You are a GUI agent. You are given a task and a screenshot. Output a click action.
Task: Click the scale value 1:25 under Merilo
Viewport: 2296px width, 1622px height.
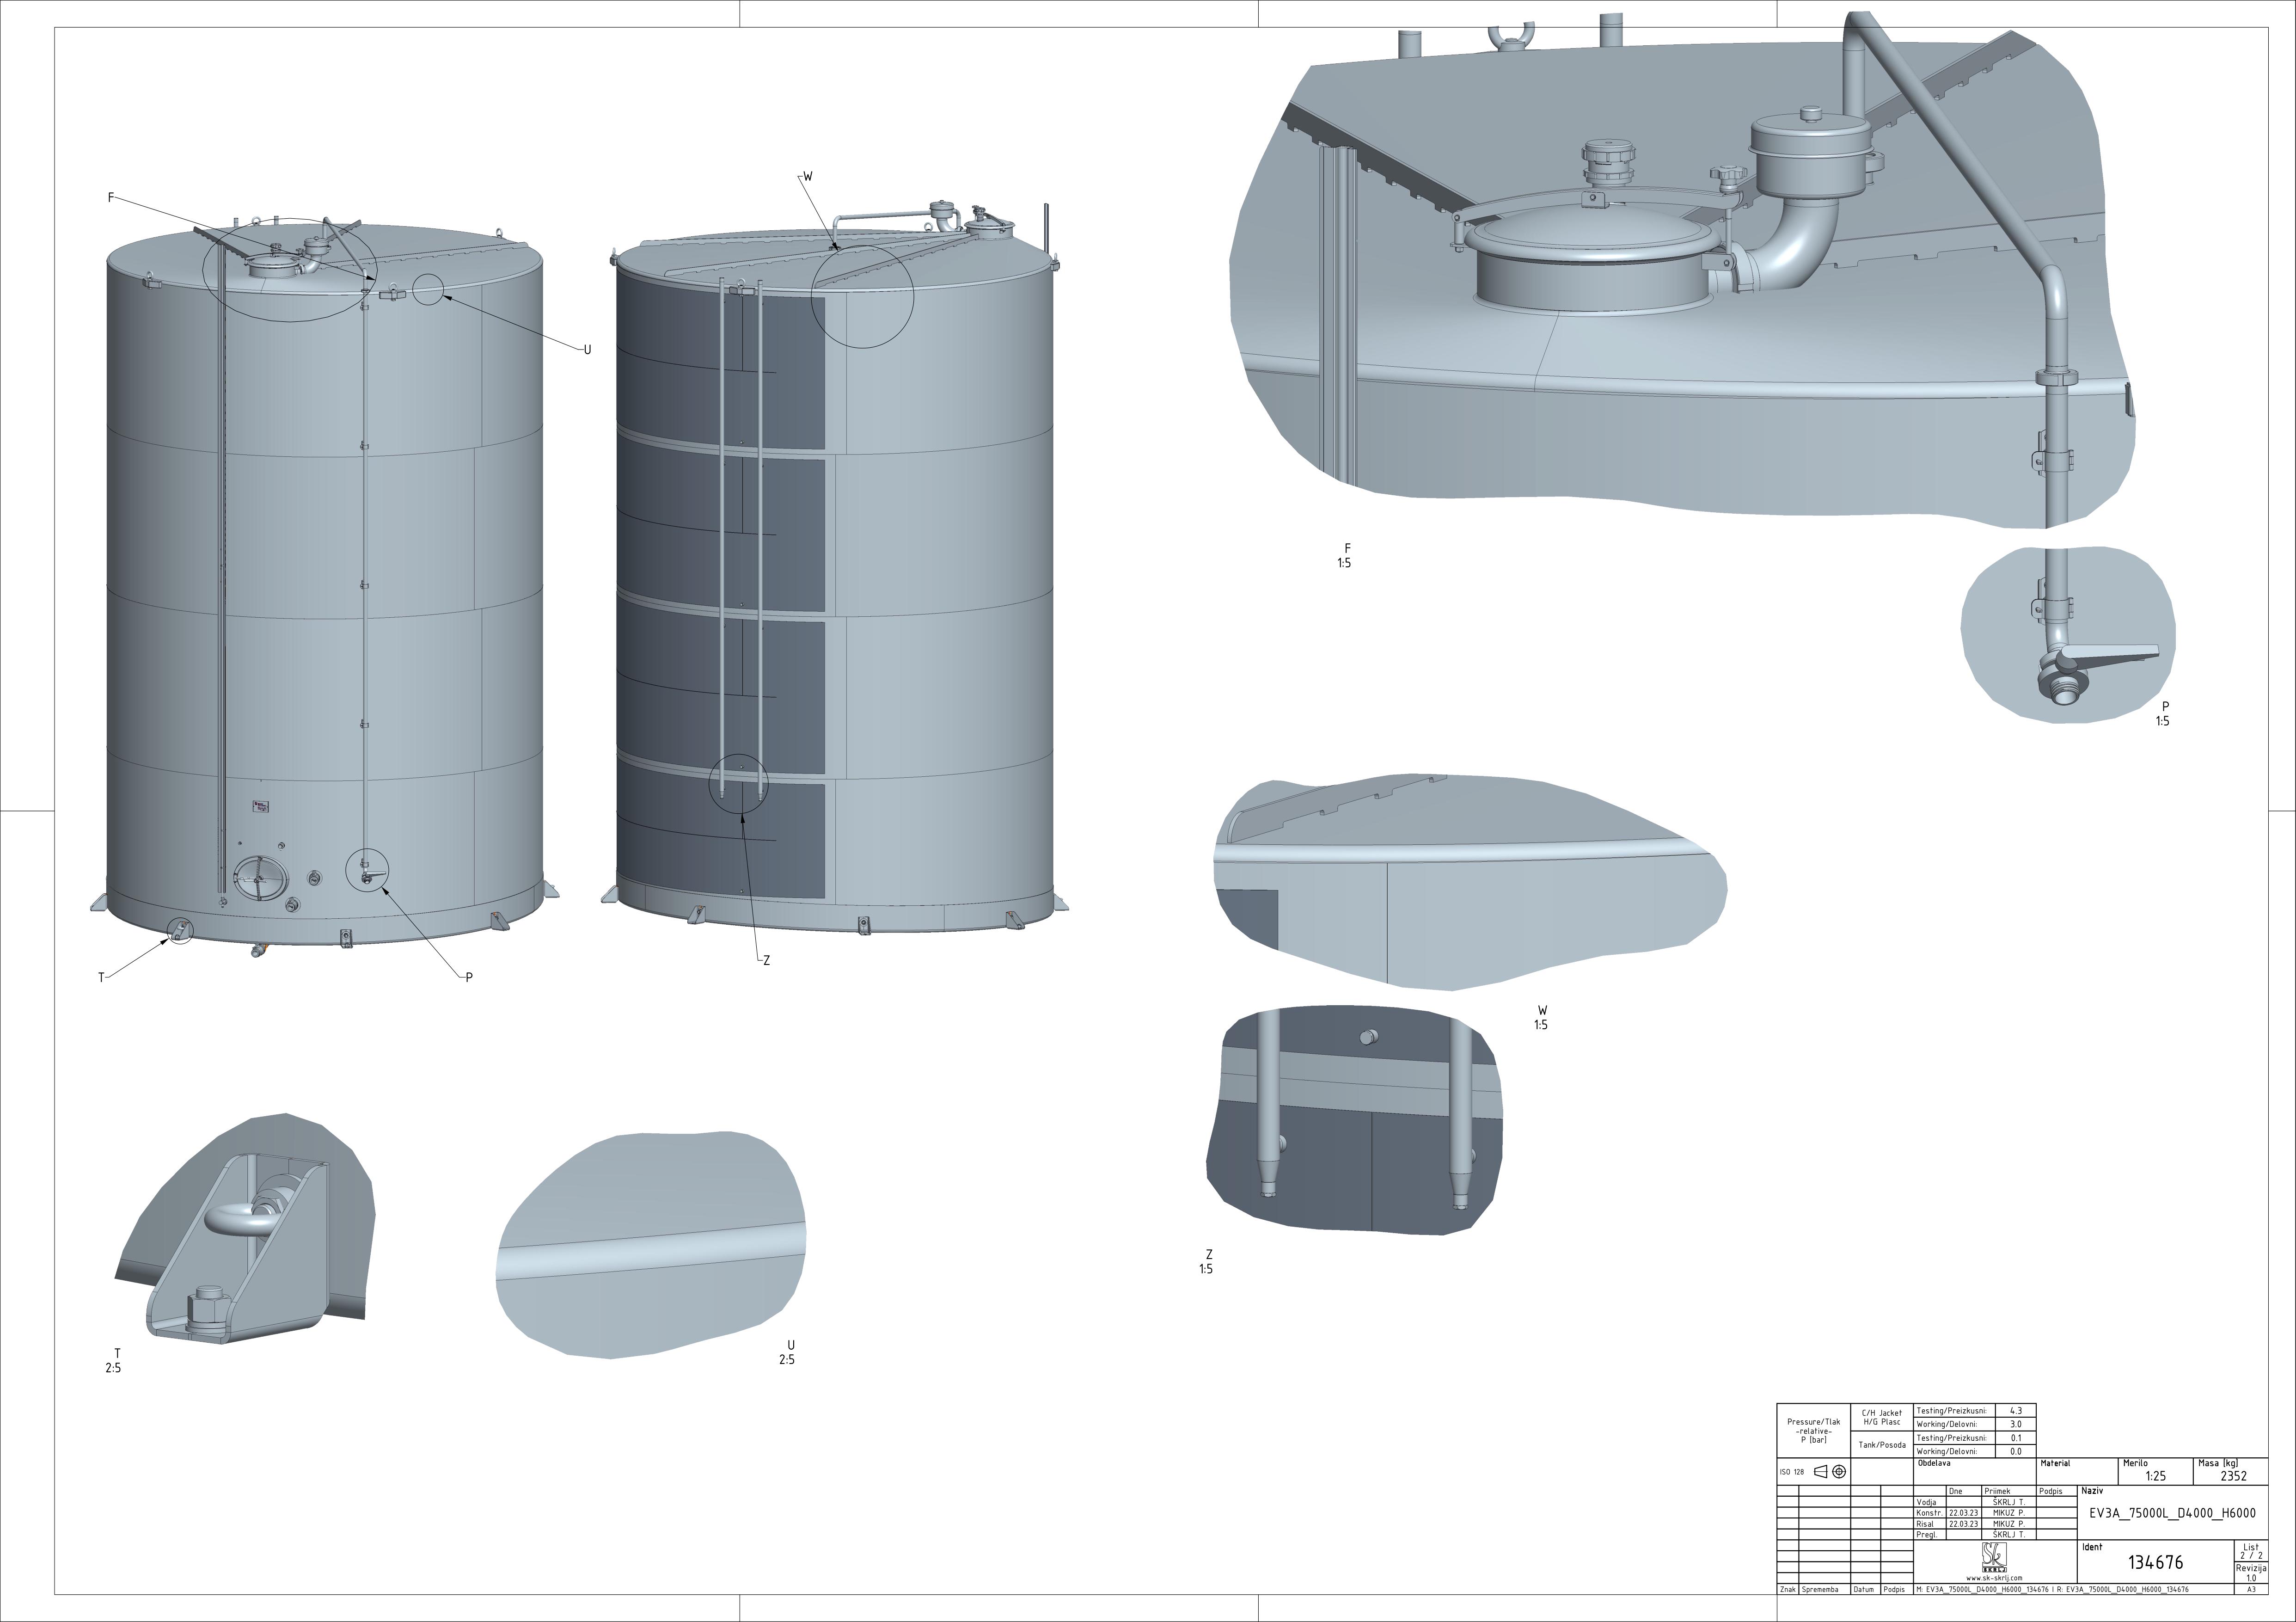pos(2156,1476)
